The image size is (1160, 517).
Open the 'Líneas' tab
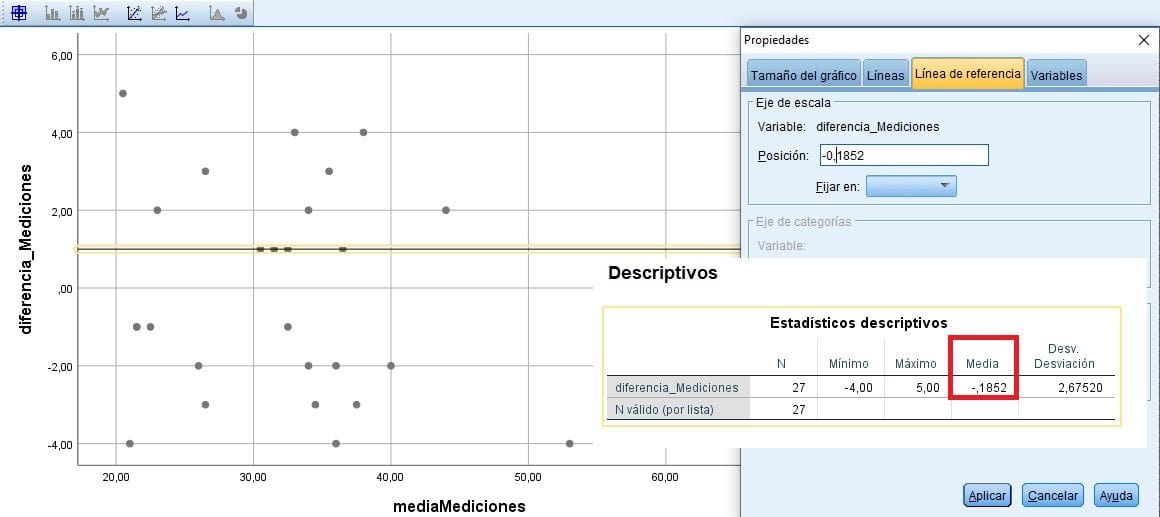(x=885, y=75)
